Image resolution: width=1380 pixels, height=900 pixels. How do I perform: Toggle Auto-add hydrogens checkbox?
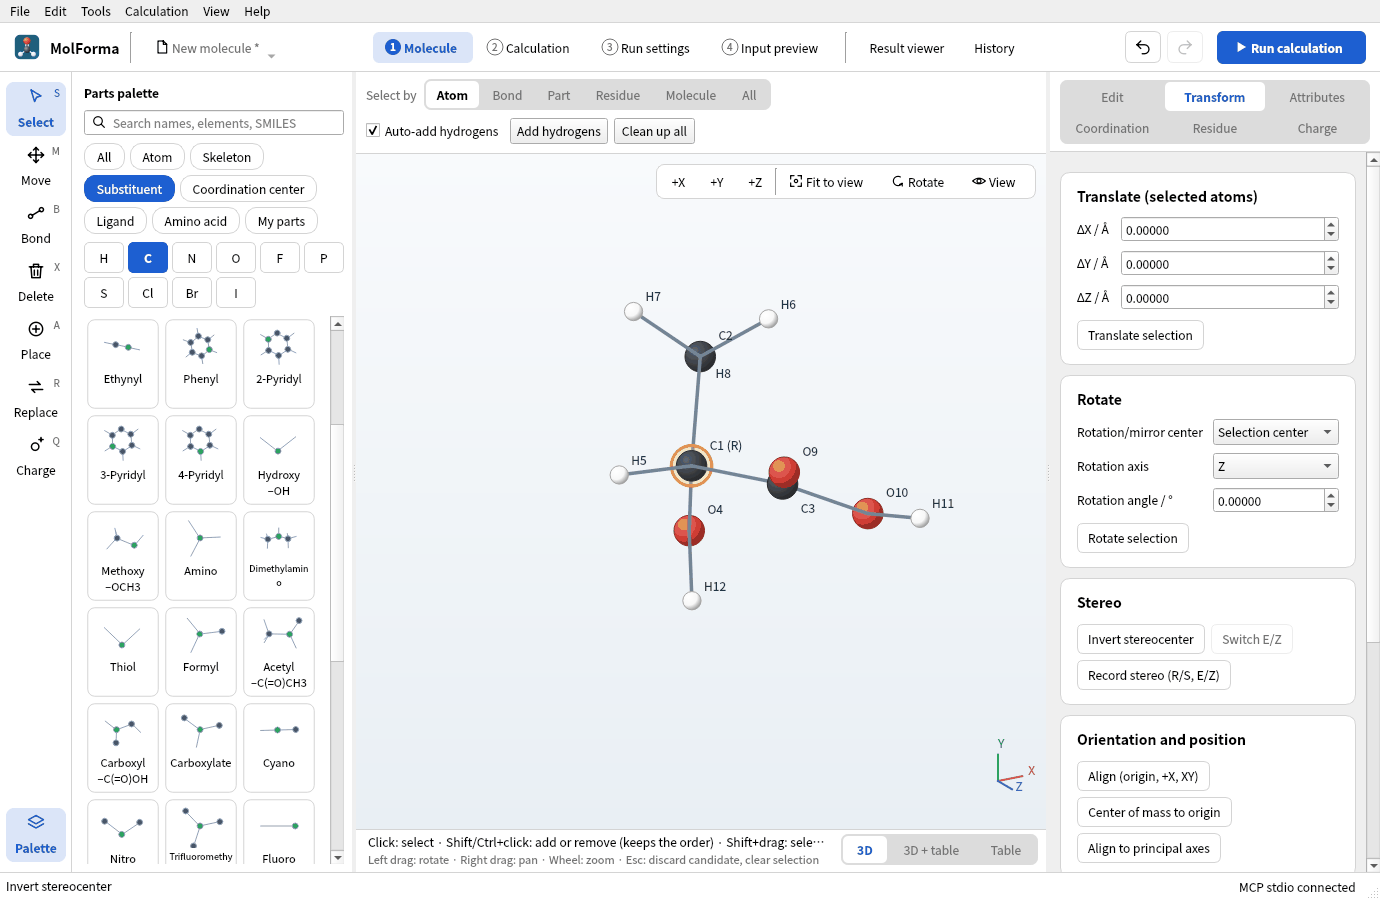click(373, 131)
